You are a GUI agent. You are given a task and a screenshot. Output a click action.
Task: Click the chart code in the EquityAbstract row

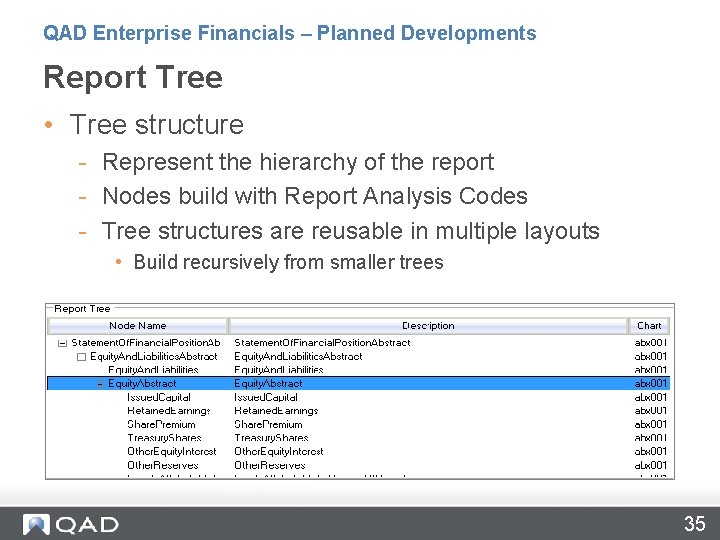(650, 383)
